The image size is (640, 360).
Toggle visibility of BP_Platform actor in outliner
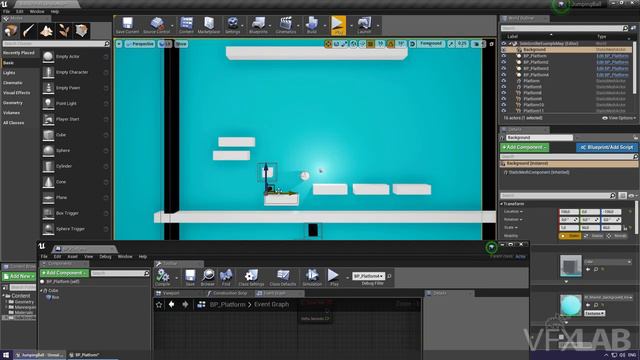pos(504,56)
